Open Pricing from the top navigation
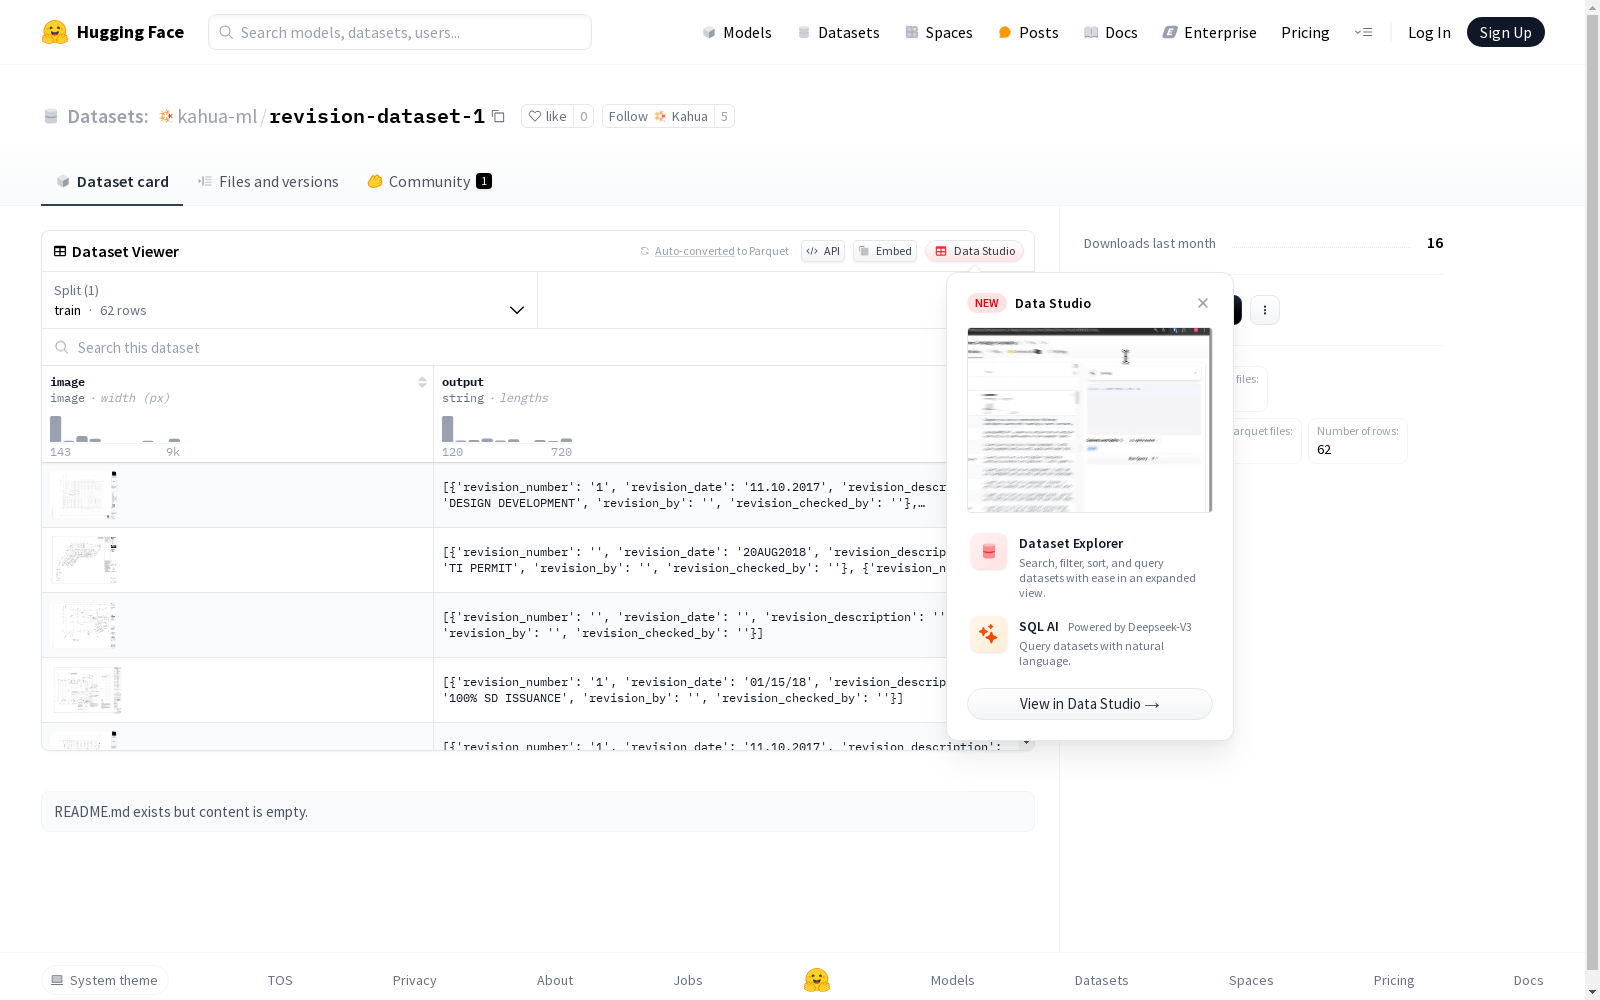 point(1305,32)
